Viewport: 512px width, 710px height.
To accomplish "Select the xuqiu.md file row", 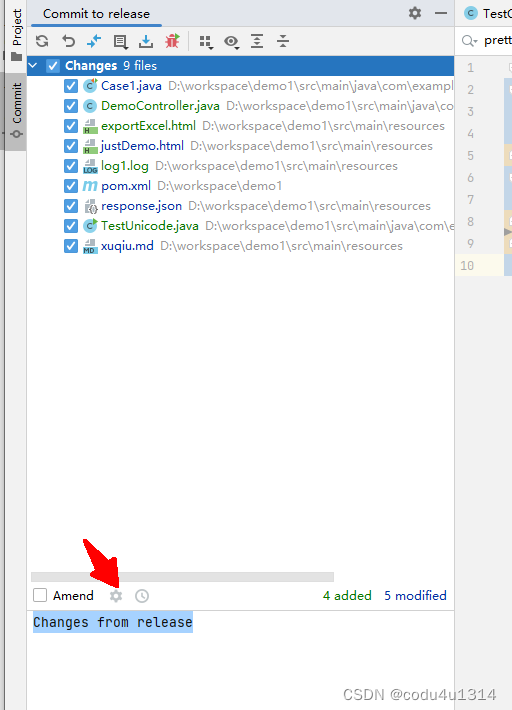I will [240, 246].
